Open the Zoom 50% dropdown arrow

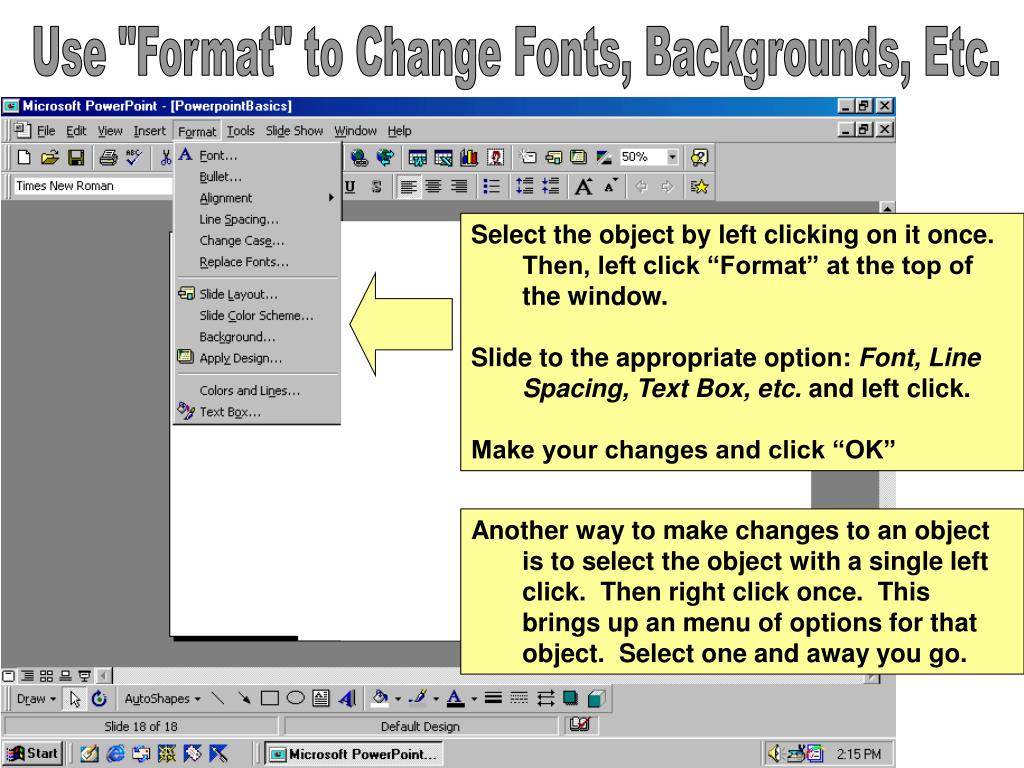(x=672, y=157)
